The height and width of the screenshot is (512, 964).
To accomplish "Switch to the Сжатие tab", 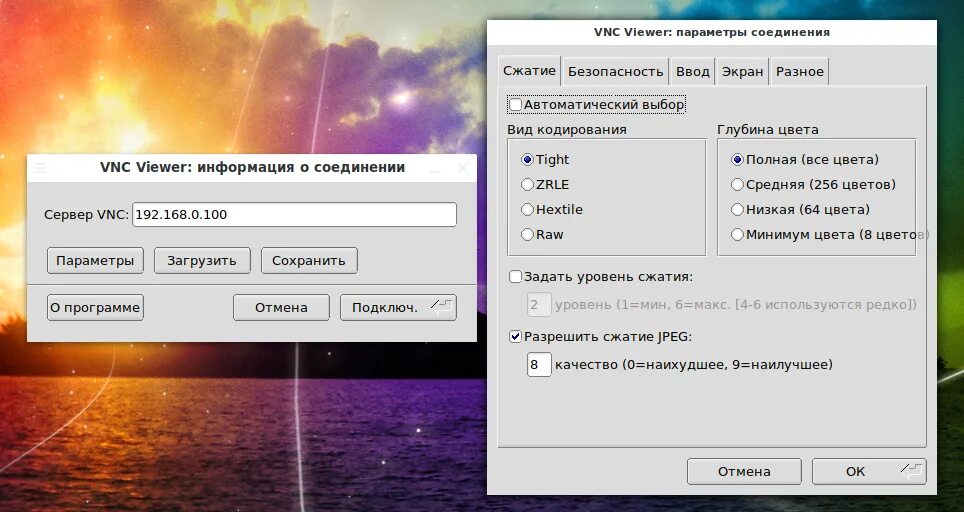I will click(x=529, y=71).
